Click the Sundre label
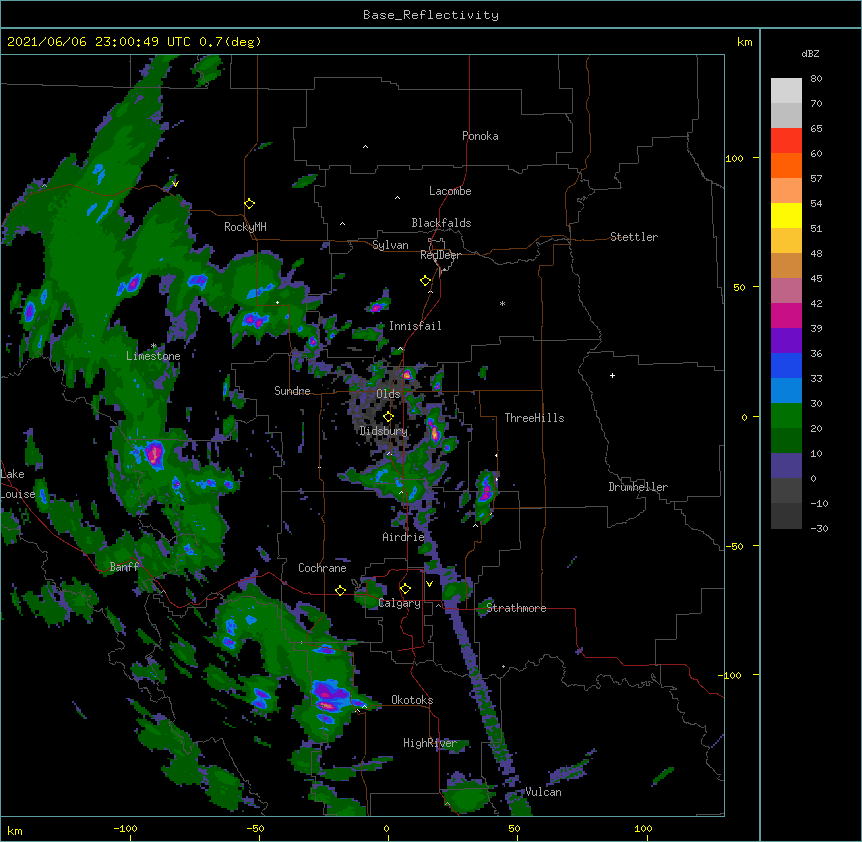The image size is (862, 842). pyautogui.click(x=292, y=391)
